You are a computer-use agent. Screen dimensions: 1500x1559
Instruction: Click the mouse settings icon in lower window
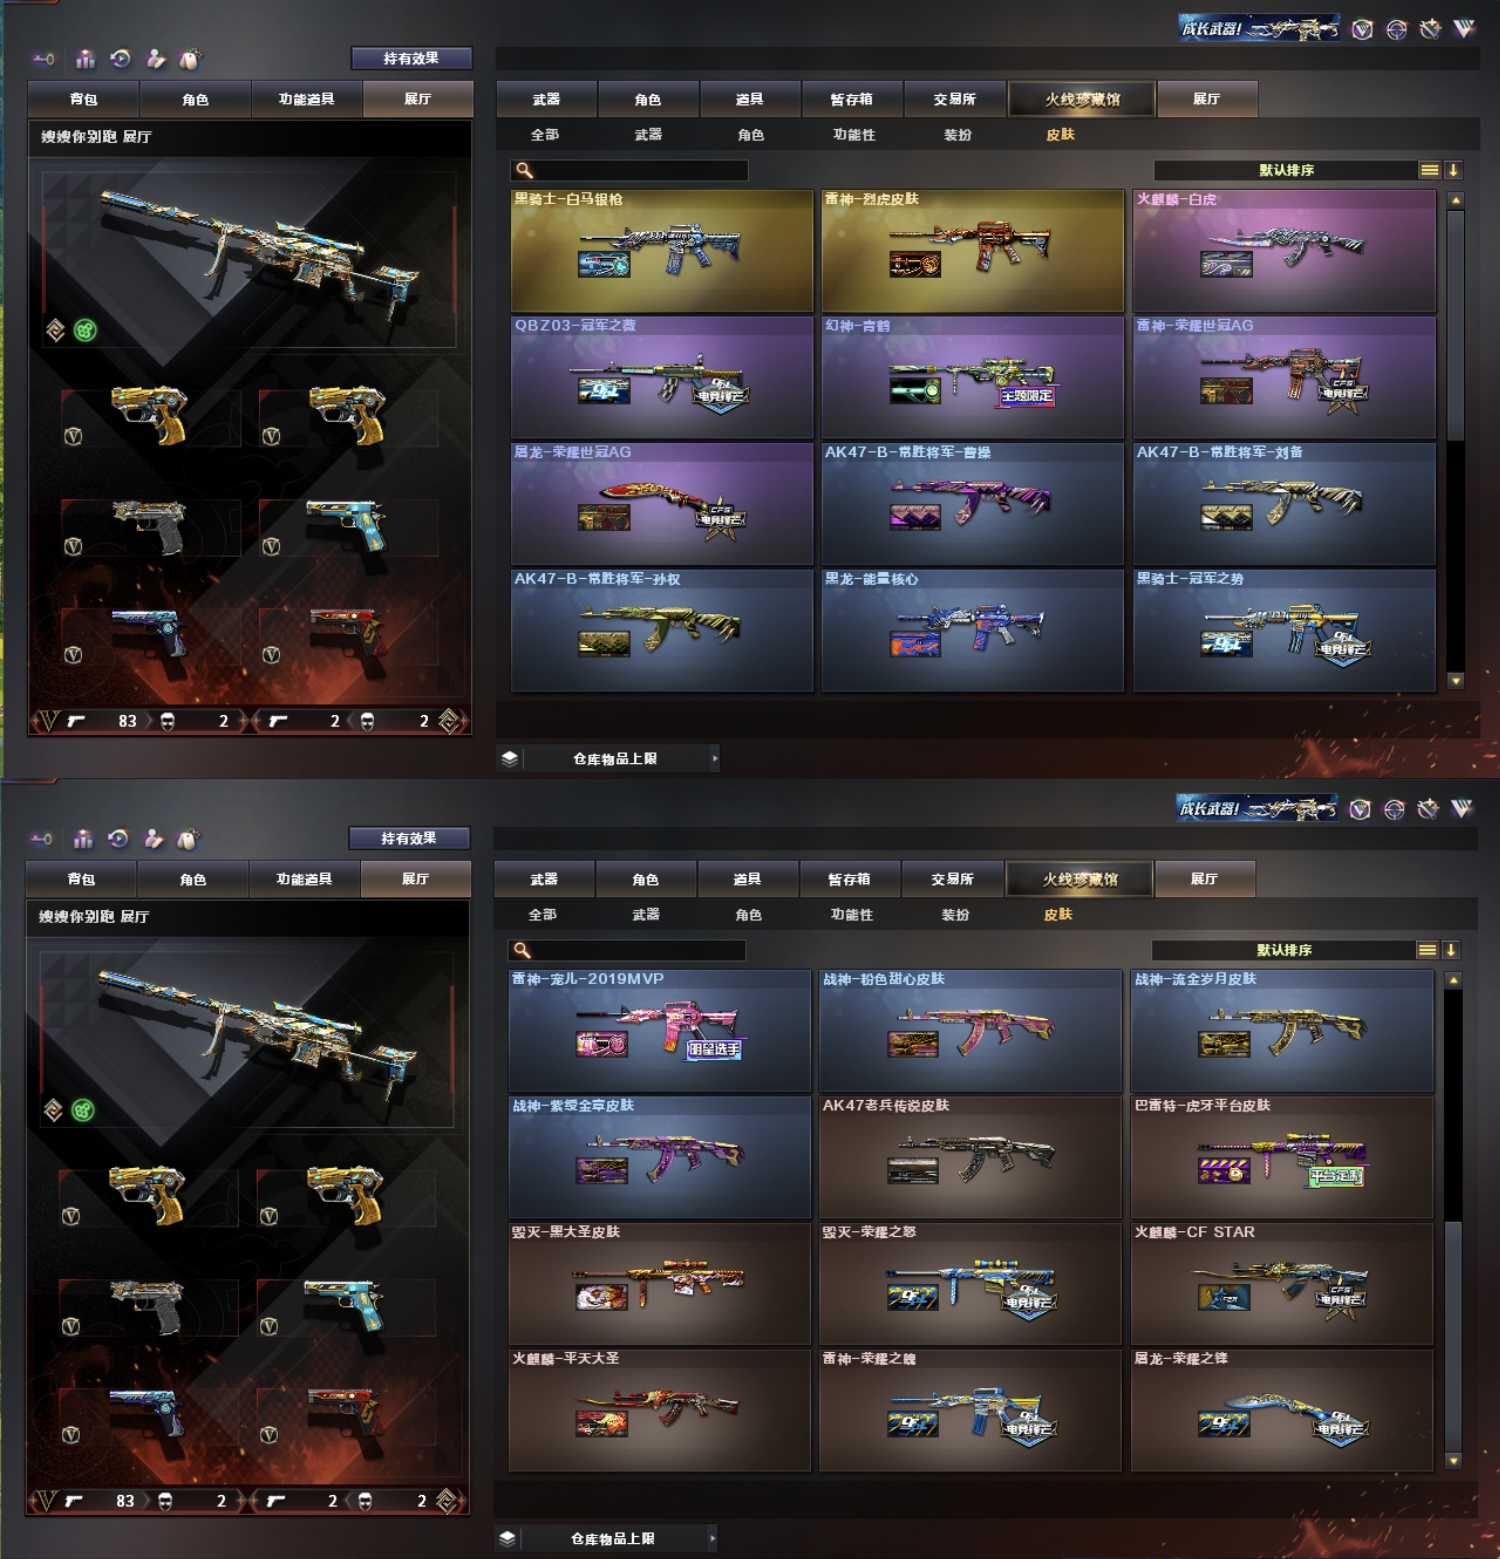tap(188, 839)
